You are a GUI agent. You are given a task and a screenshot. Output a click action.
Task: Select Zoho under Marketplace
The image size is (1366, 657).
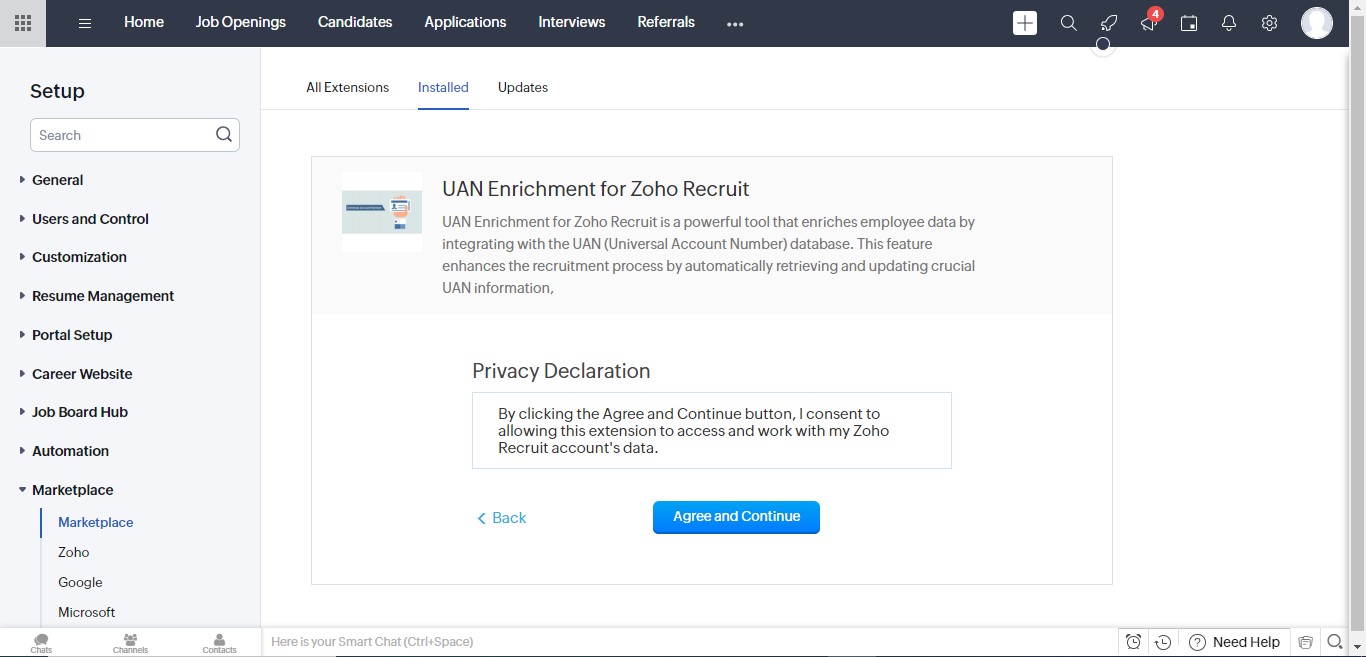[x=74, y=552]
